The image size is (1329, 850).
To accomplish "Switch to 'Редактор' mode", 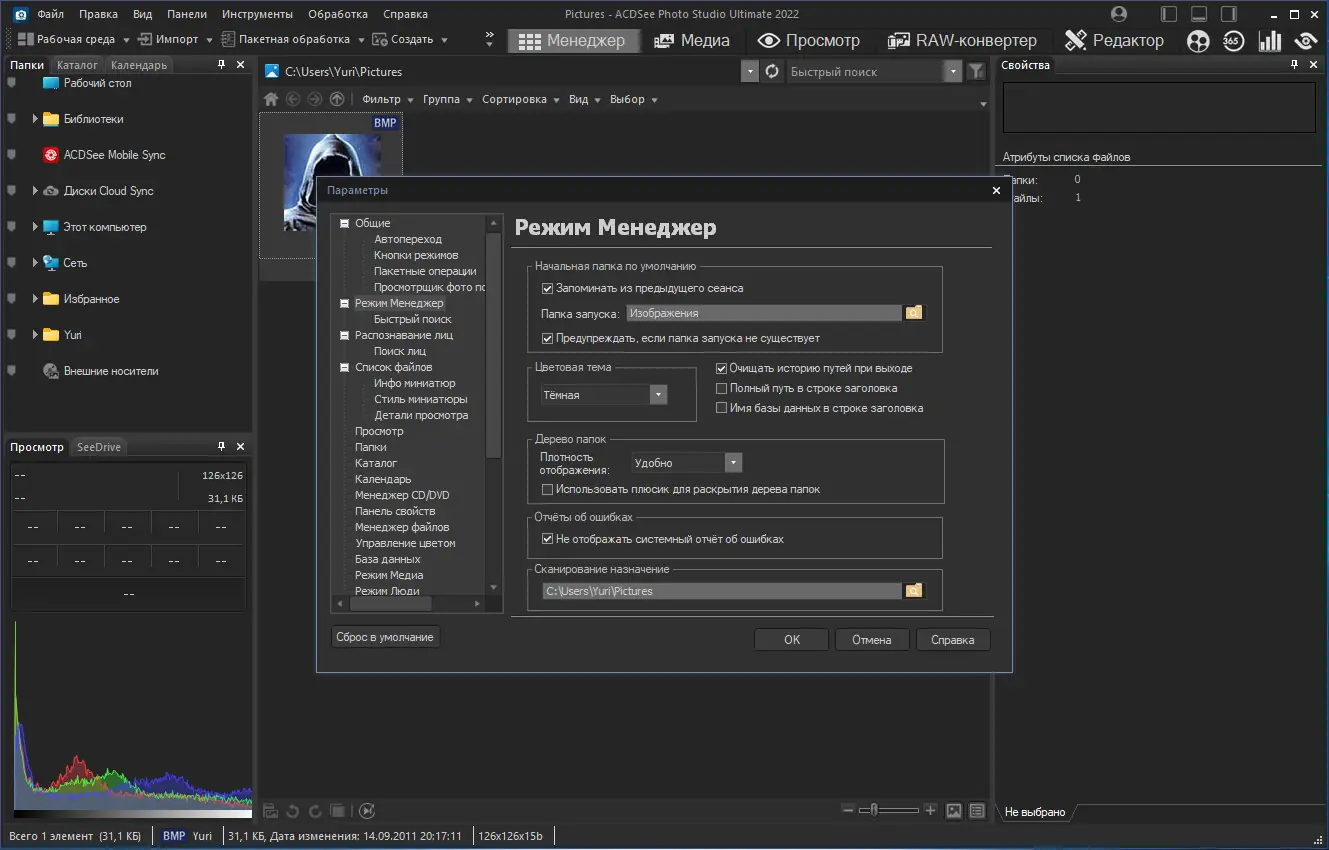I will (x=1115, y=40).
